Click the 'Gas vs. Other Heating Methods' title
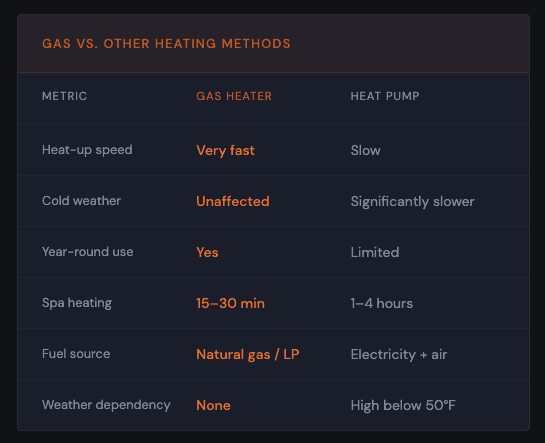Image resolution: width=545 pixels, height=443 pixels. coord(166,44)
